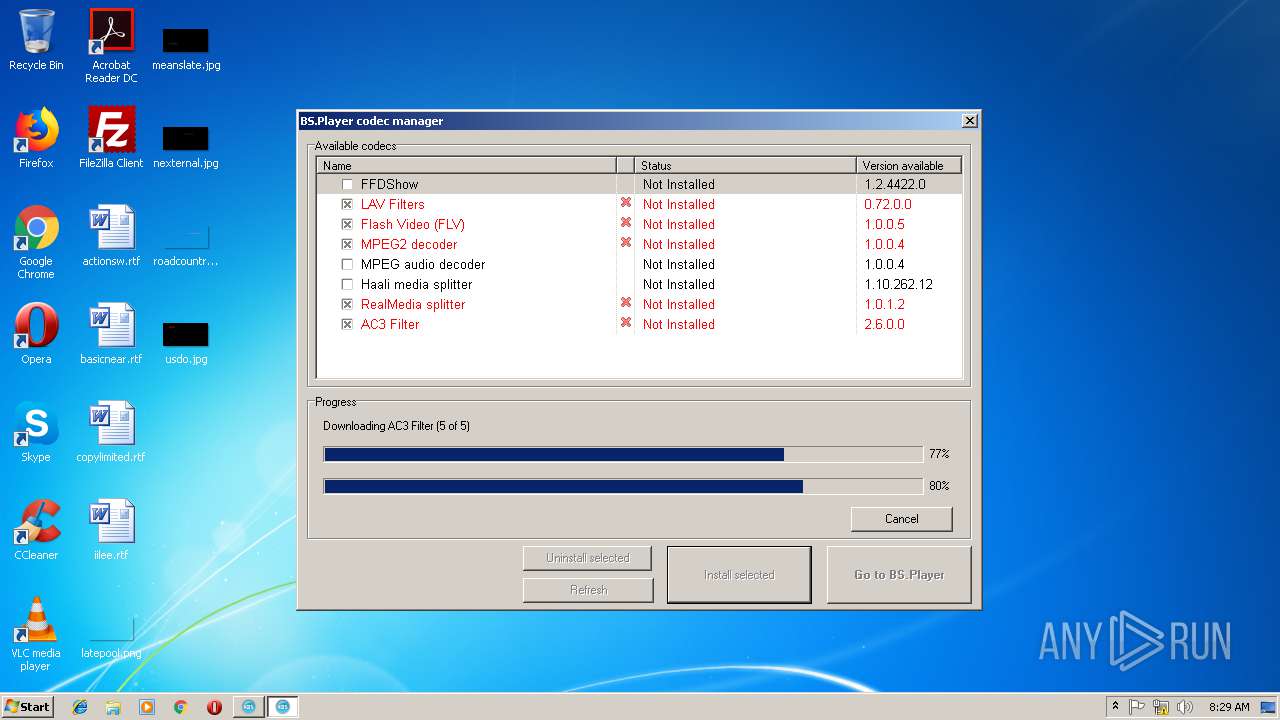Click AC3 Filter red X status icon
Image resolution: width=1280 pixels, height=720 pixels.
click(x=626, y=323)
